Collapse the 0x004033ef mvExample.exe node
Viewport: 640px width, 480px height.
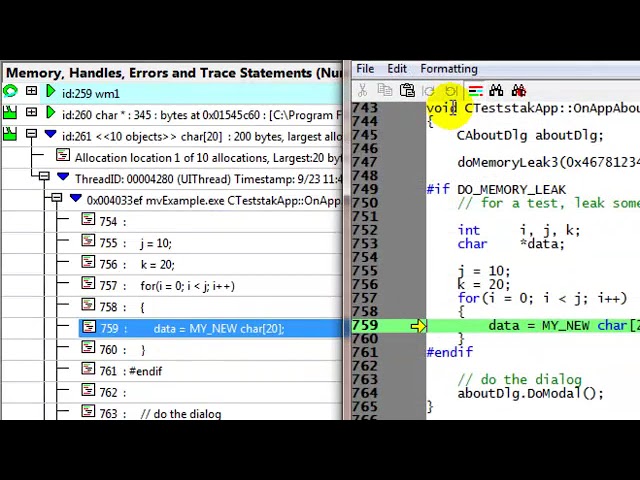tap(57, 198)
